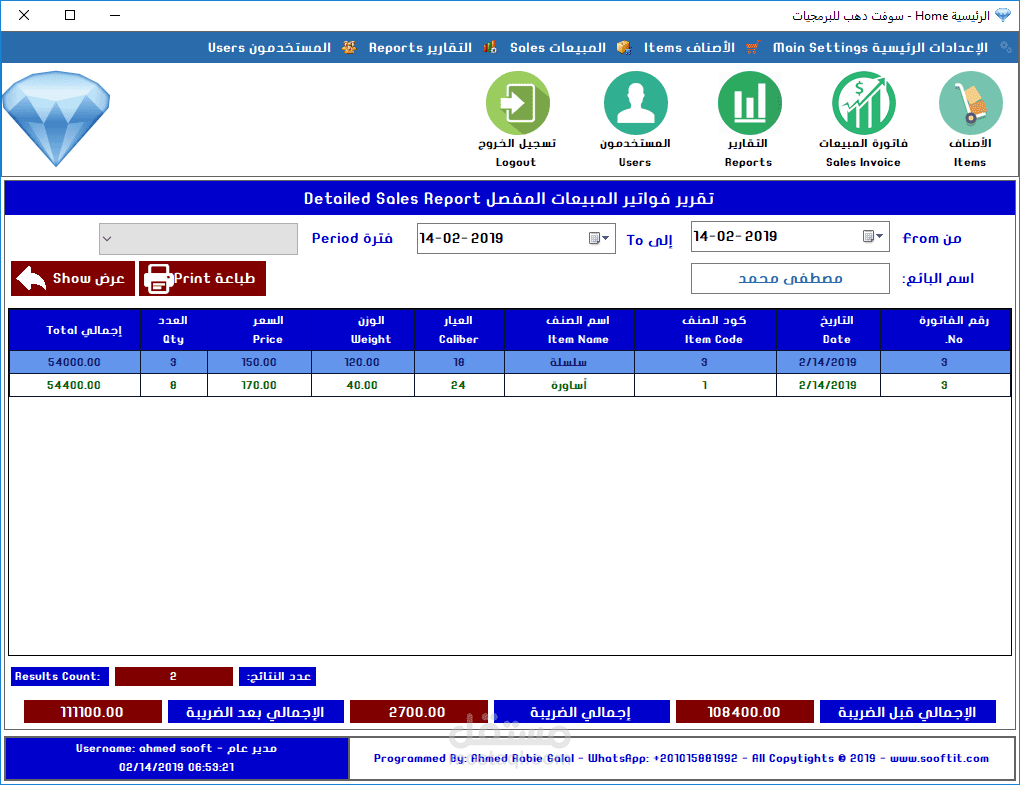Viewport: 1020px width, 785px height.
Task: Click the Date column header
Action: 828,330
